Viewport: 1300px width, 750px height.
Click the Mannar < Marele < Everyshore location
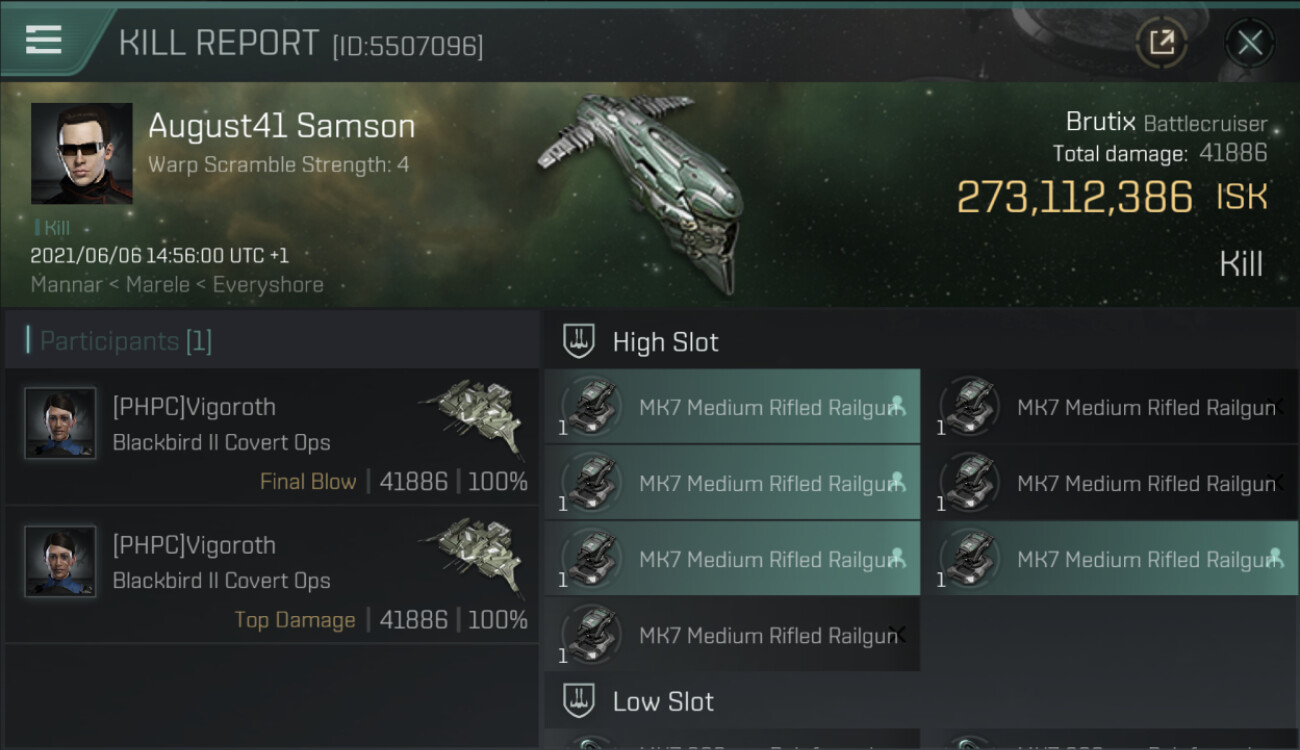pos(177,285)
